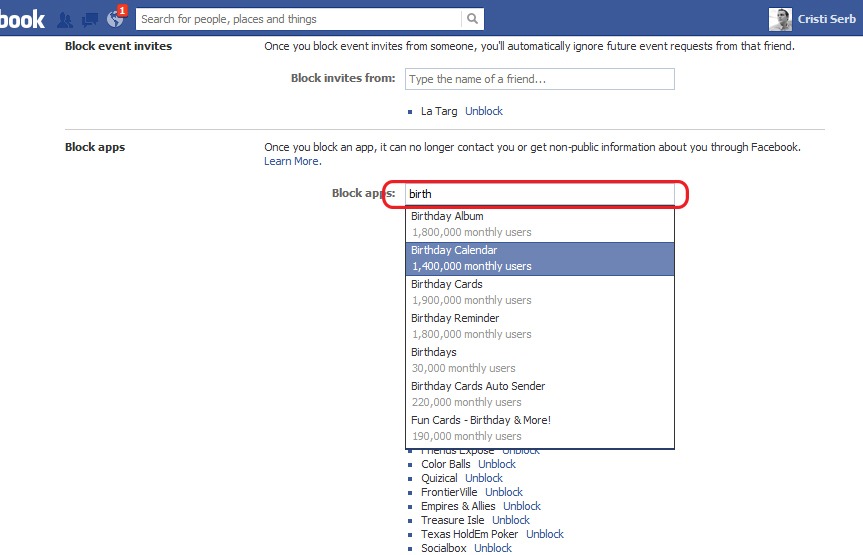This screenshot has width=863, height=555.
Task: Open the messages icon
Action: click(x=90, y=19)
